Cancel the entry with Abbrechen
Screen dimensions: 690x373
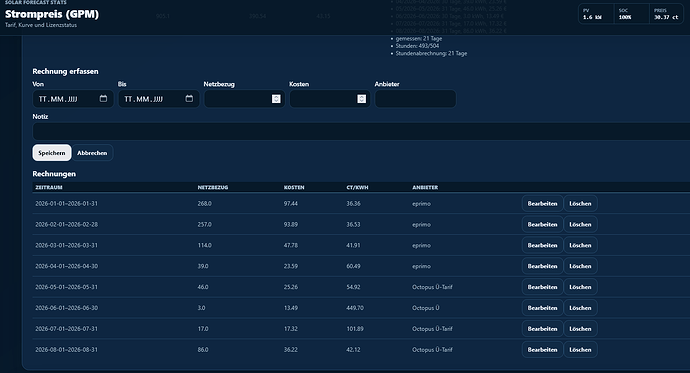coord(92,153)
